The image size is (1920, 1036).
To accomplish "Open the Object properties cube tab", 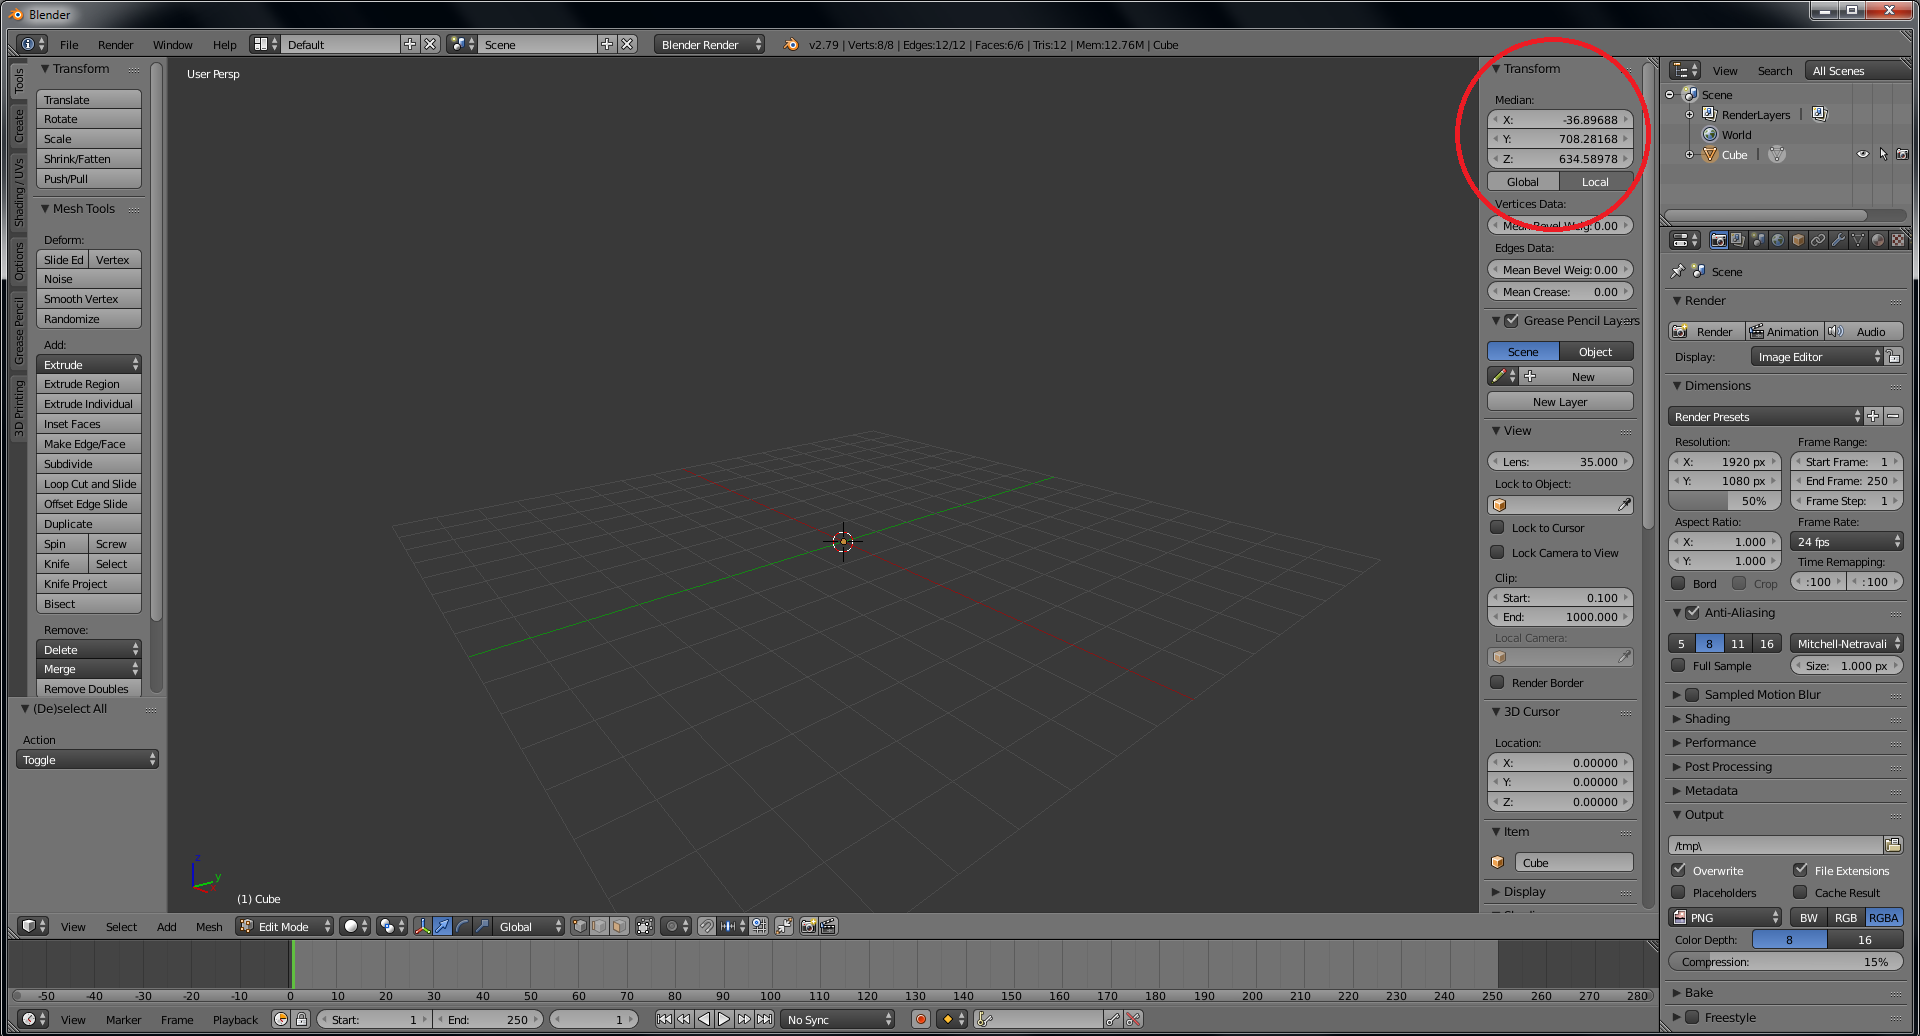I will tap(1798, 240).
